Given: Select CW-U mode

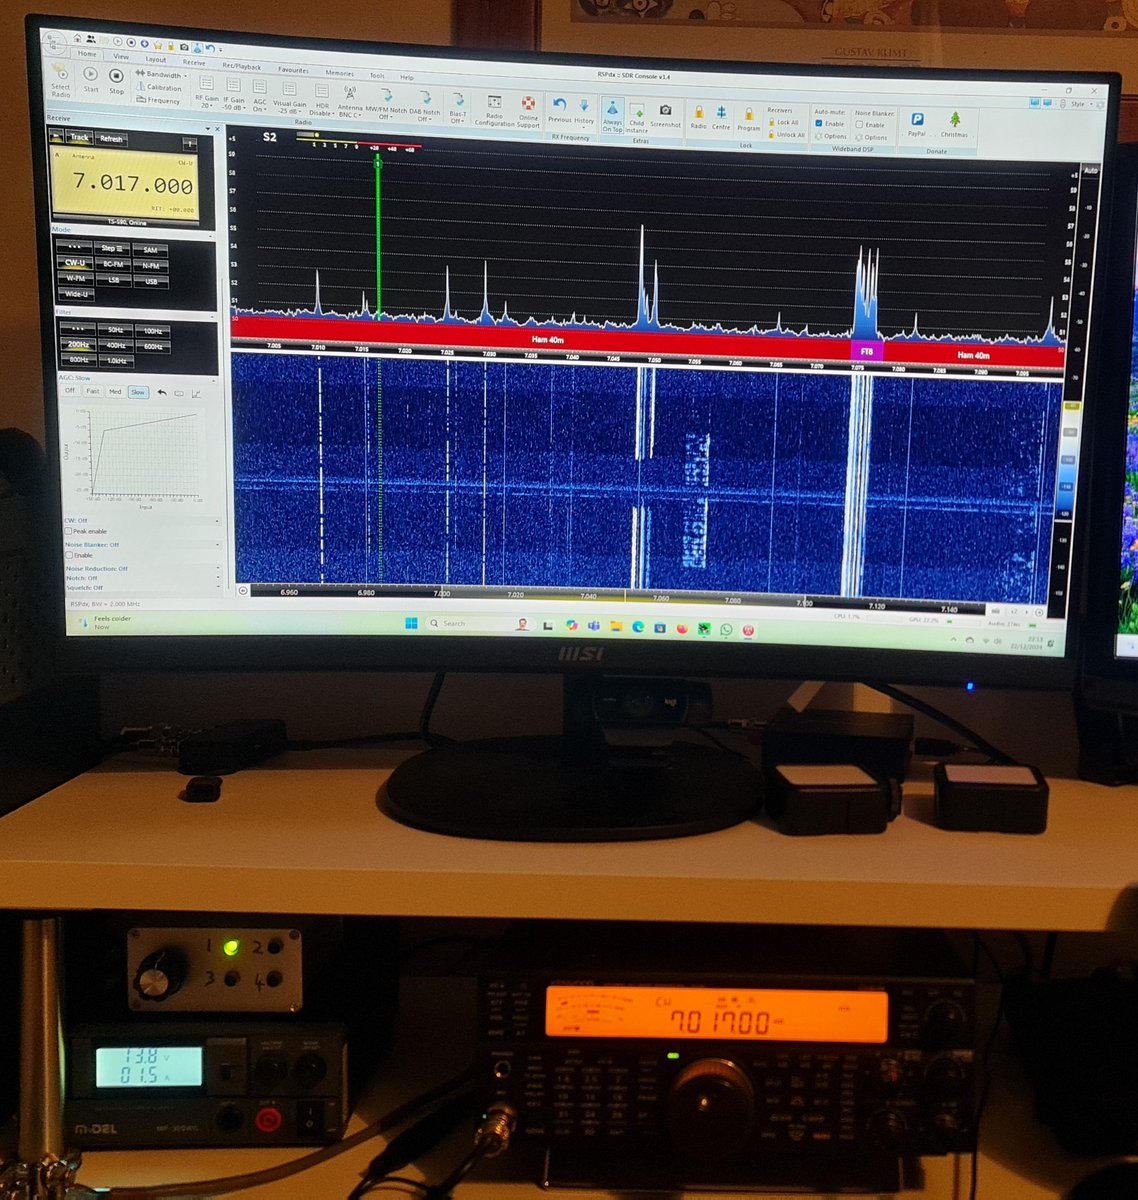Looking at the screenshot, I should coord(74,264).
